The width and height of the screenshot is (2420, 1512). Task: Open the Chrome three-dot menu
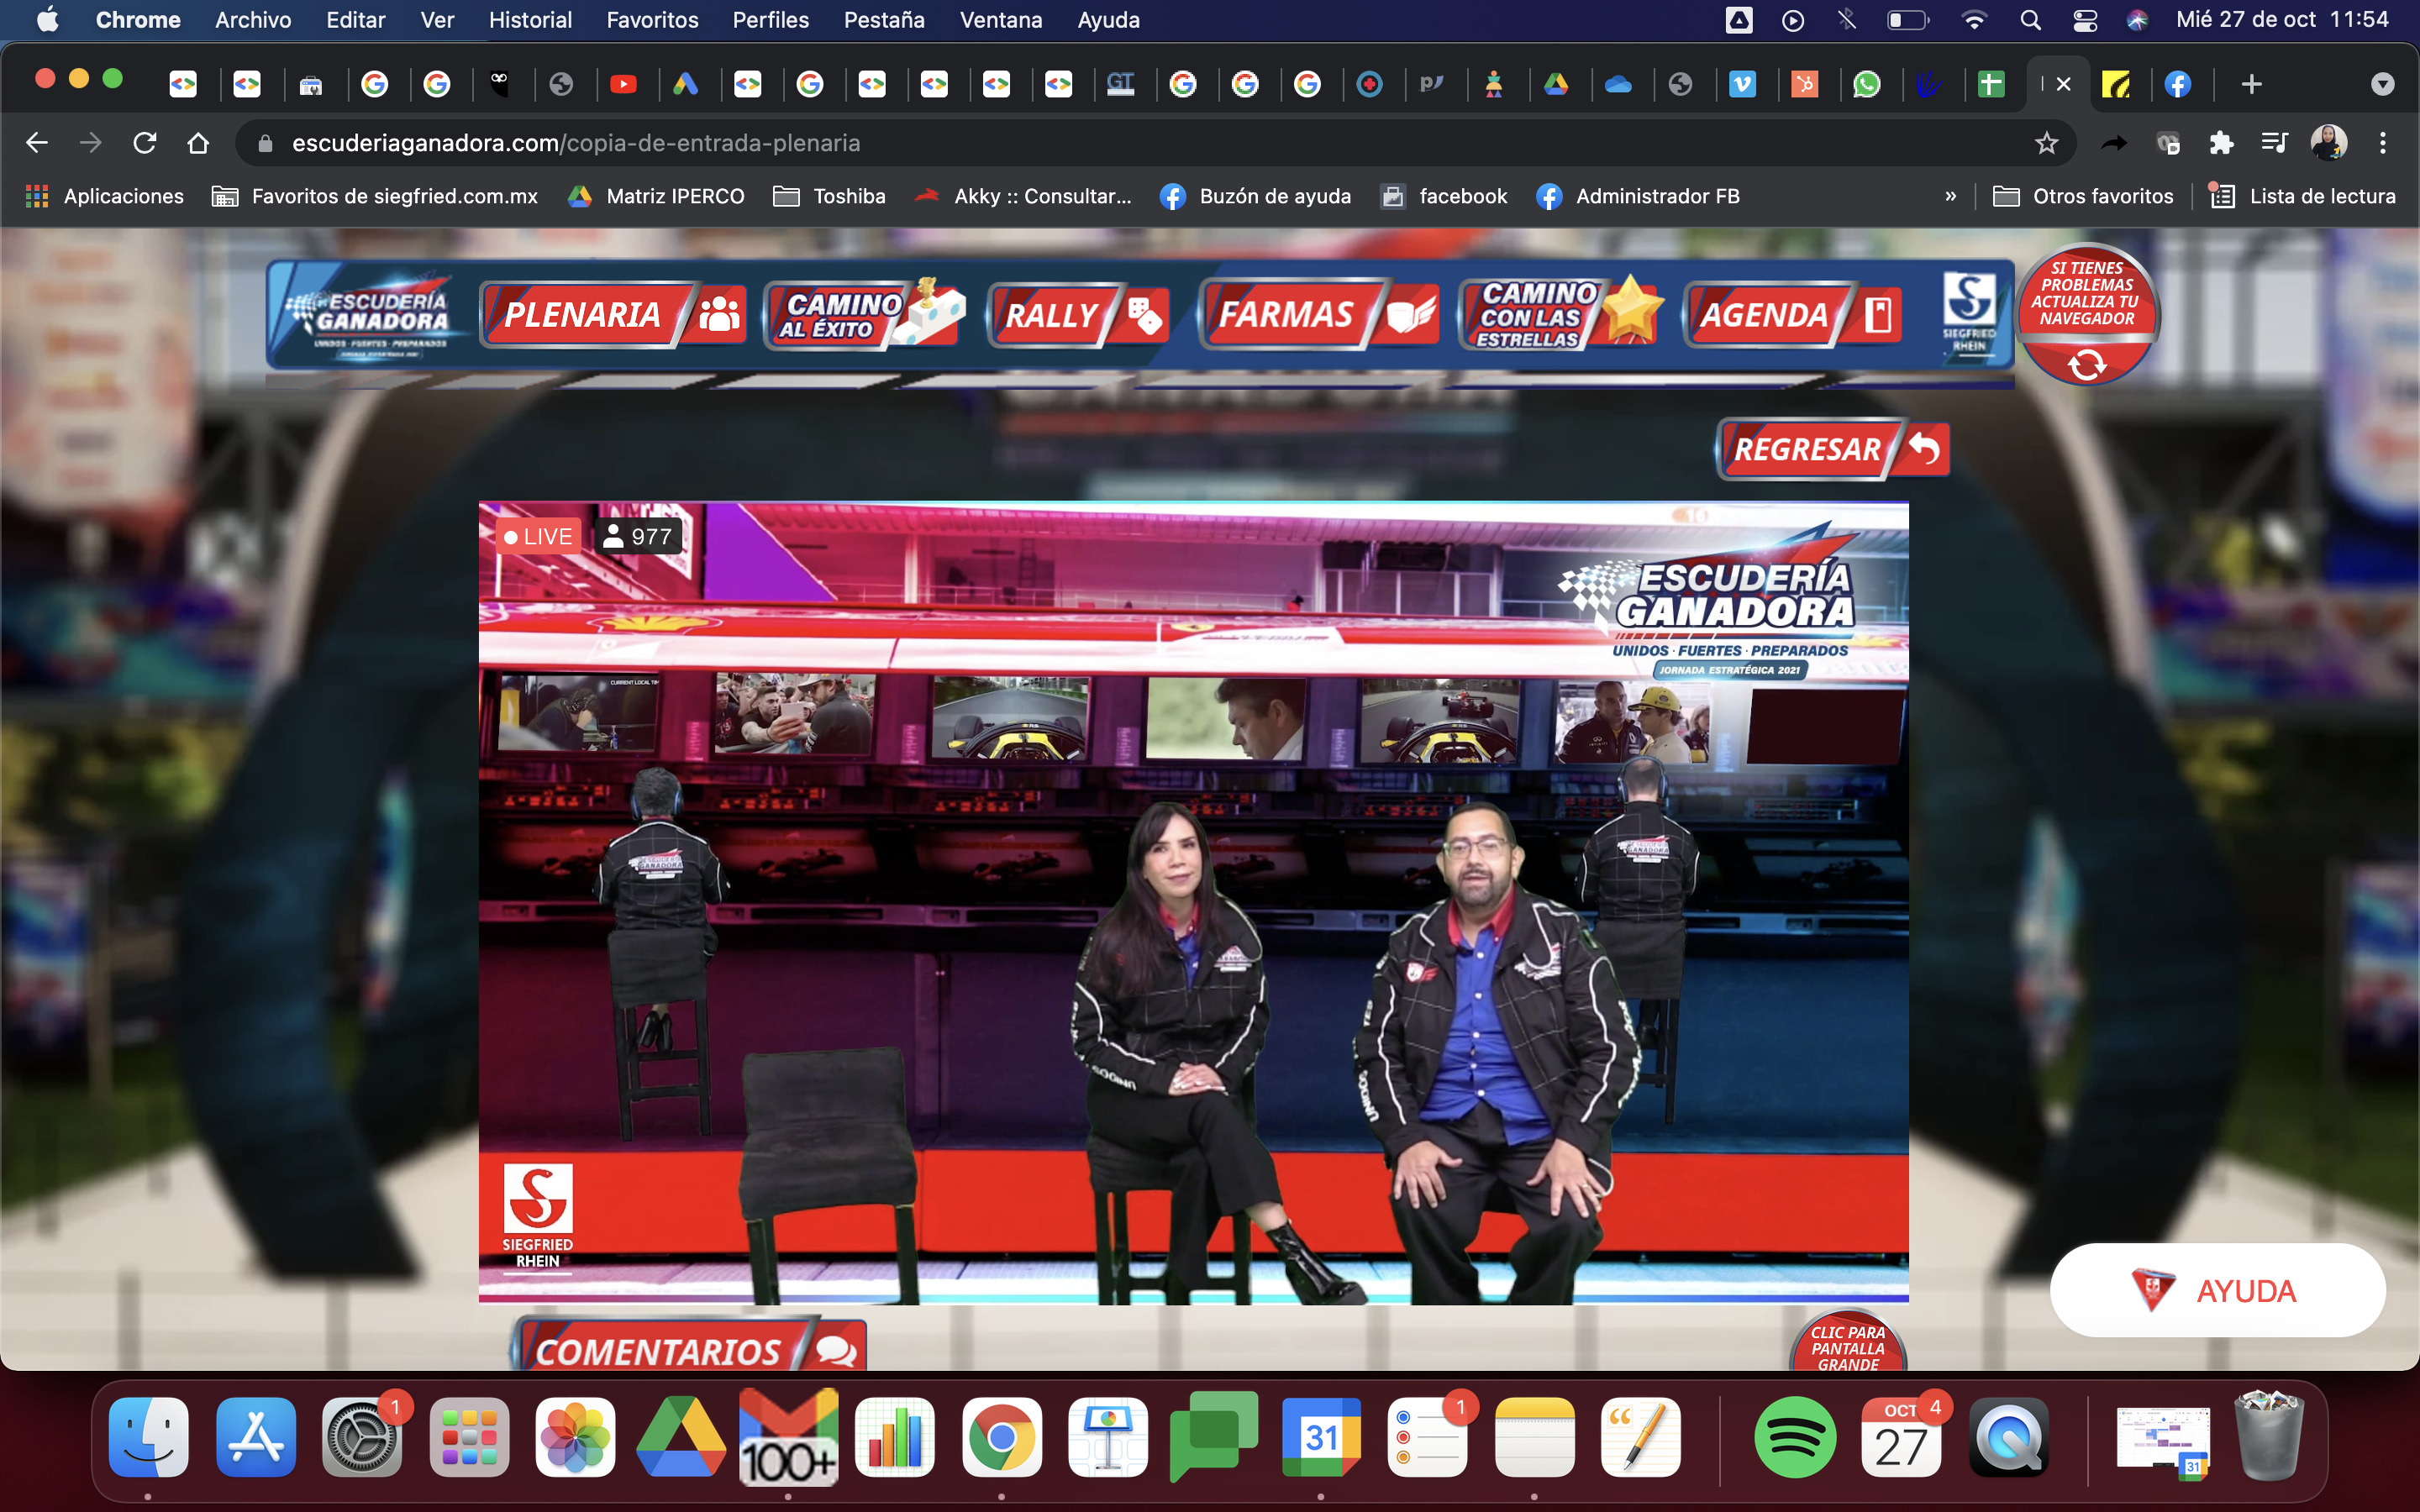[x=2383, y=143]
